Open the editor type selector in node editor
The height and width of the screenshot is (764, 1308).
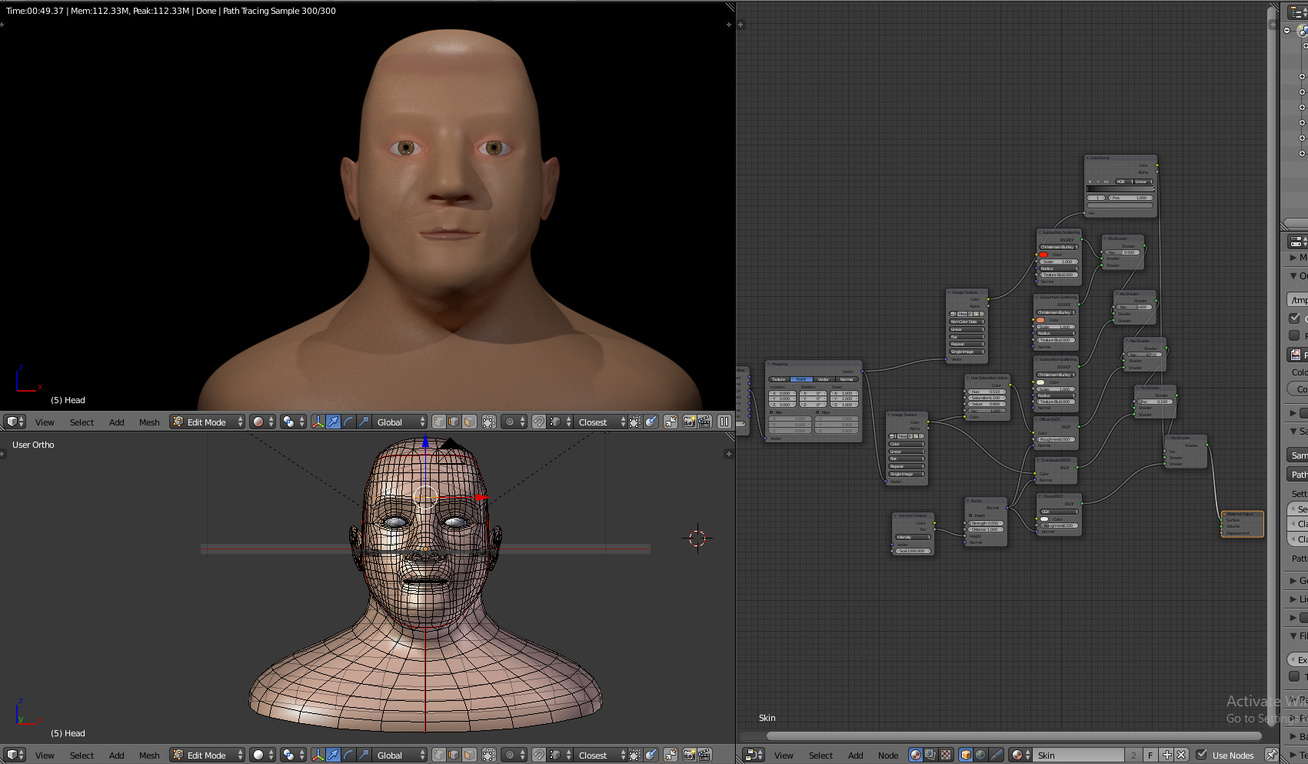point(753,755)
